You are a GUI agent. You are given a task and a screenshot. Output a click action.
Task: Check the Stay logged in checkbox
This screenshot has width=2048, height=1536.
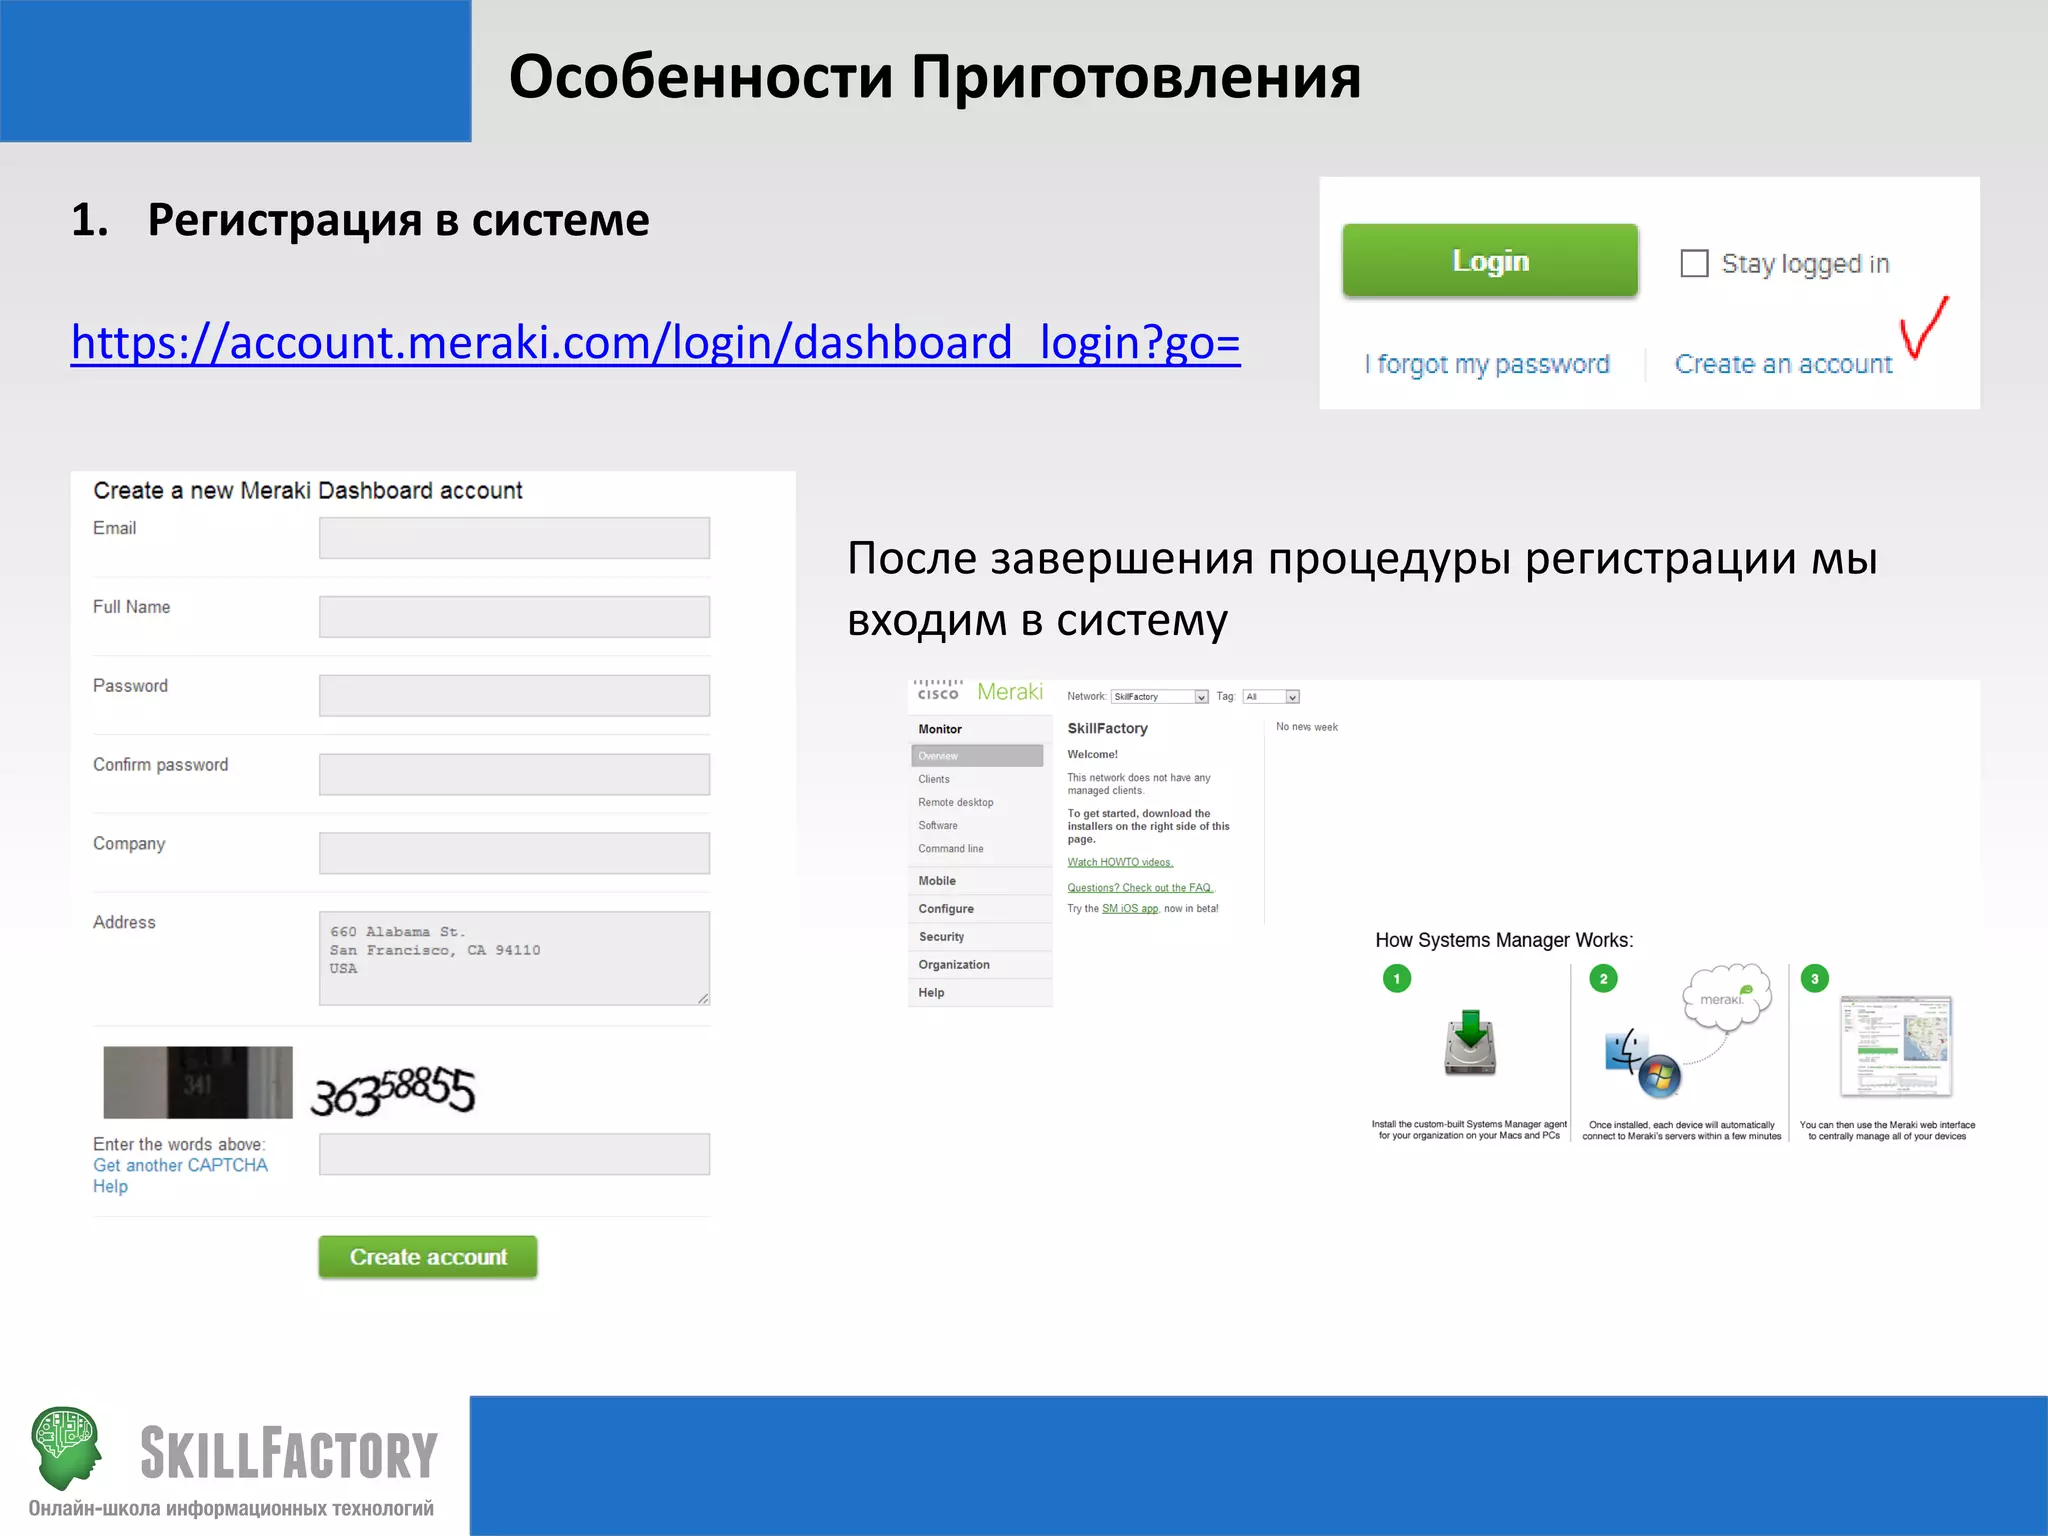tap(1694, 263)
